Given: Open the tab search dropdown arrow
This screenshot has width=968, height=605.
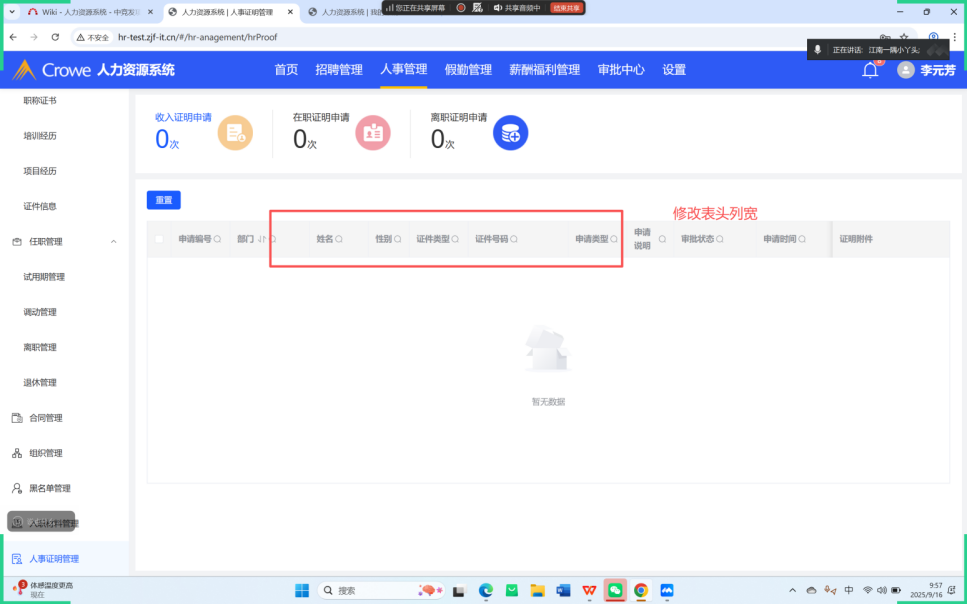Looking at the screenshot, I should coord(12,12).
